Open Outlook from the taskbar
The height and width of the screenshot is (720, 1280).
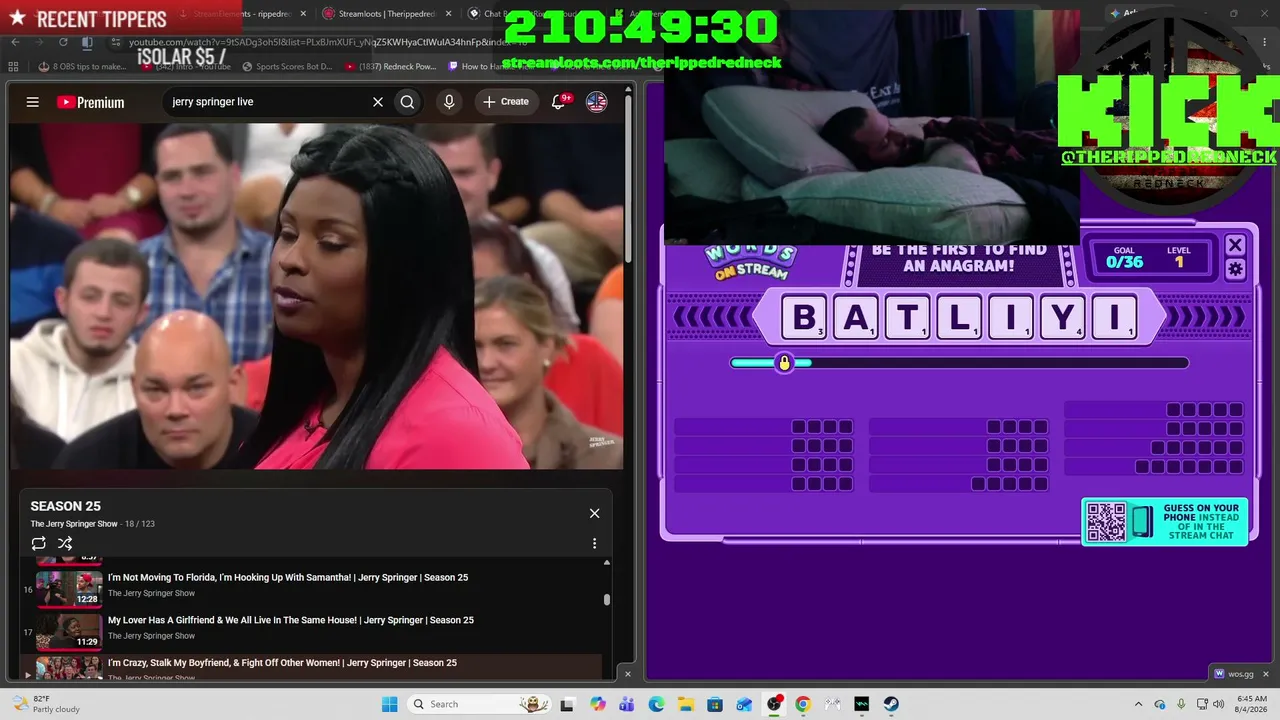pos(744,704)
